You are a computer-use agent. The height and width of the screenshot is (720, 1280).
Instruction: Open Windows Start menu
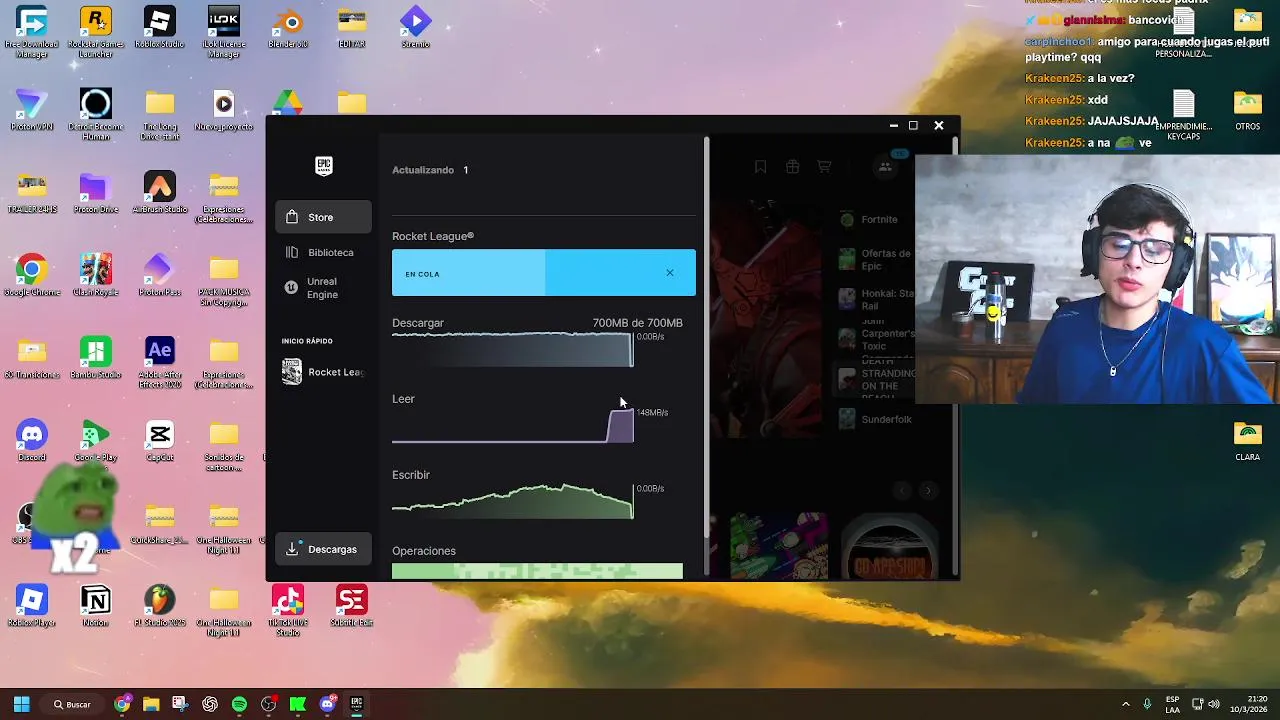[21, 704]
